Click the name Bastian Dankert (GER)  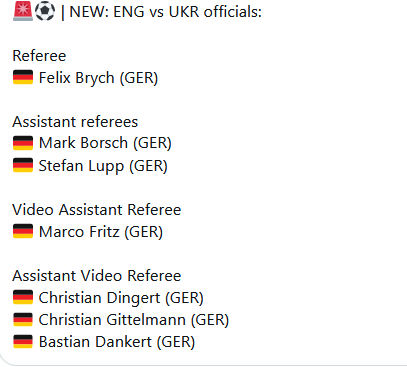117,342
